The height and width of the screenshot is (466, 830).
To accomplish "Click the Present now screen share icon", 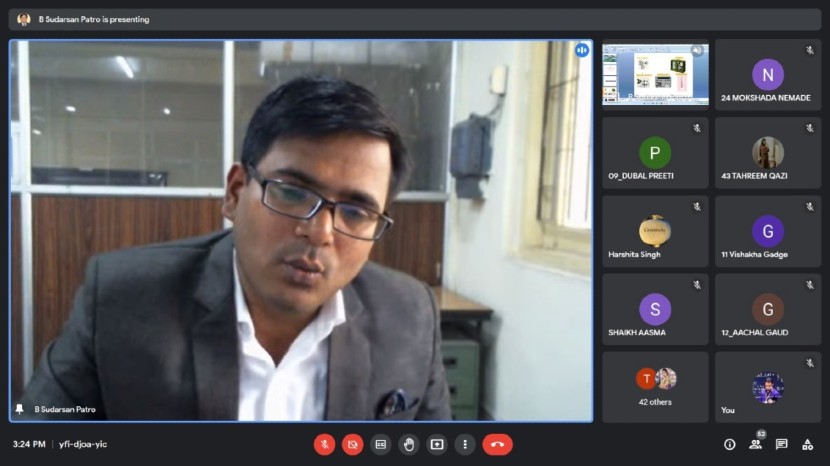I will 437,444.
